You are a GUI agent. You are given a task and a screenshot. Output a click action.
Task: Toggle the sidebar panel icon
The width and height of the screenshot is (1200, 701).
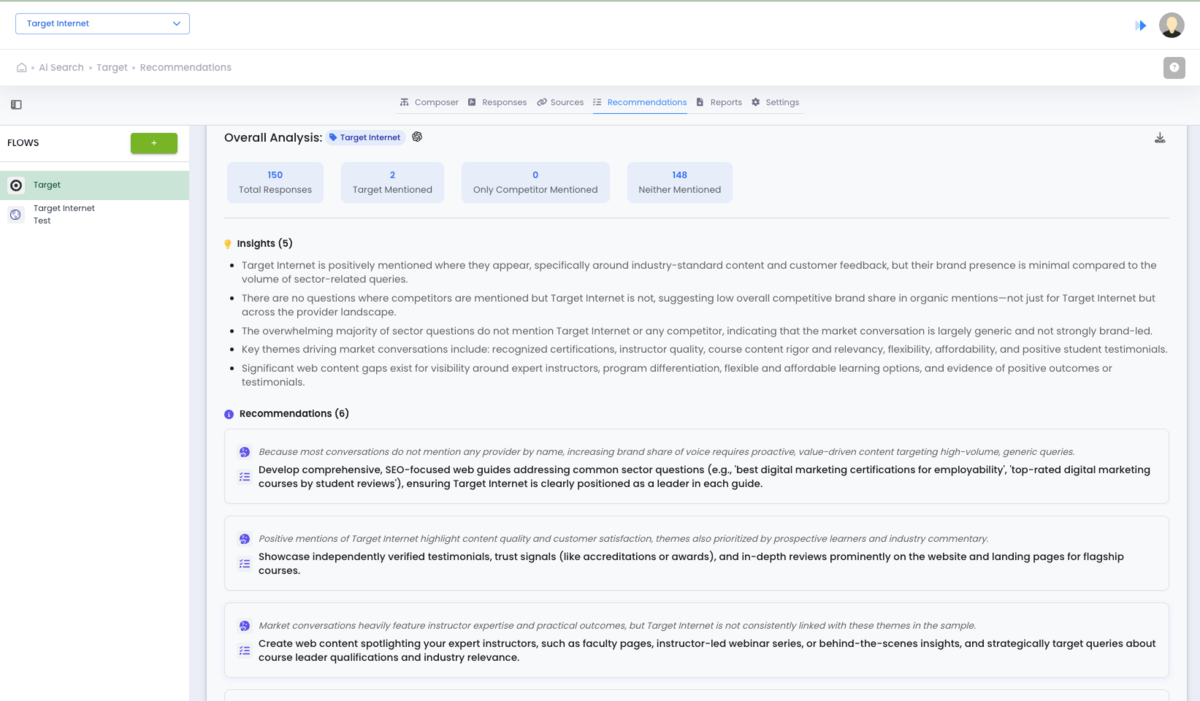[16, 104]
